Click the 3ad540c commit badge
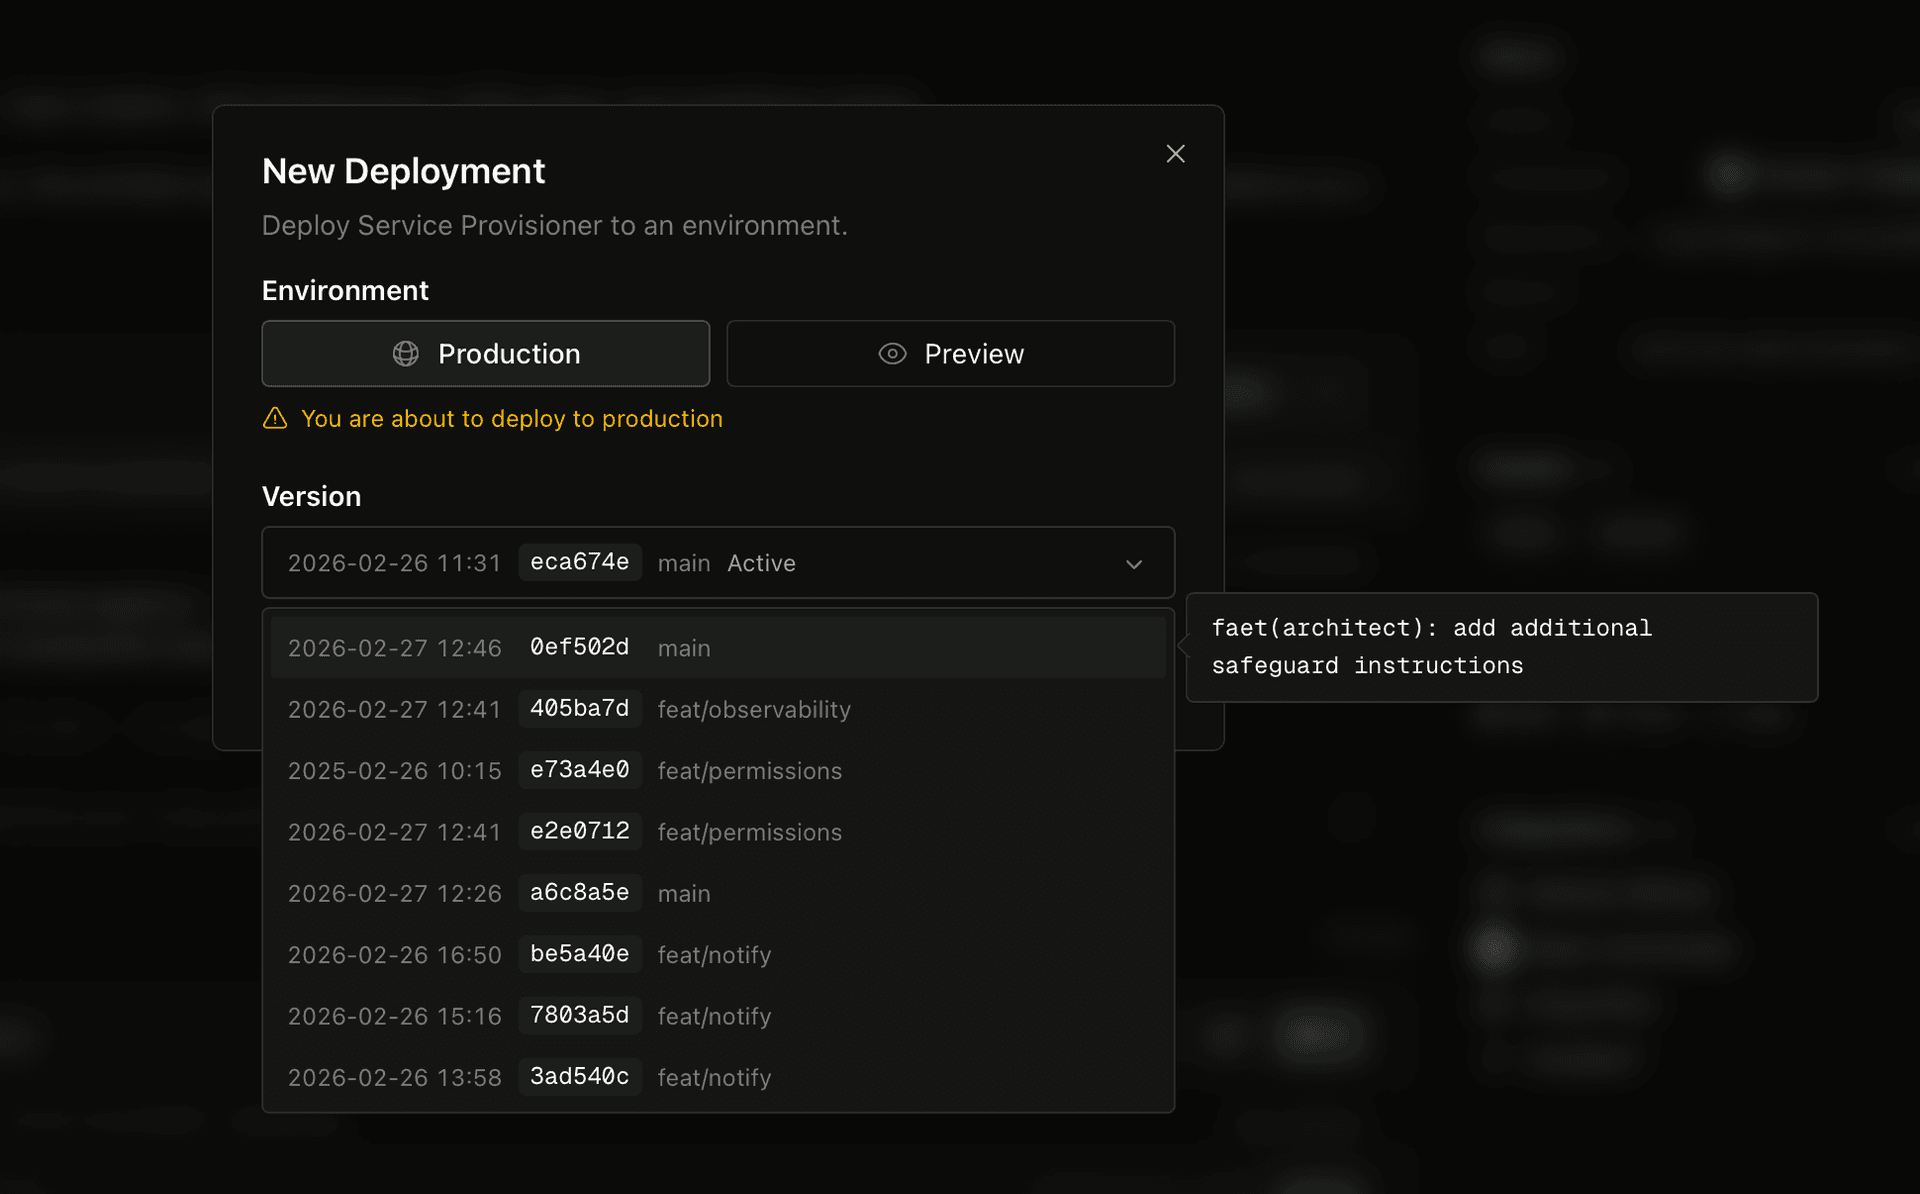The height and width of the screenshot is (1194, 1920). [579, 1077]
